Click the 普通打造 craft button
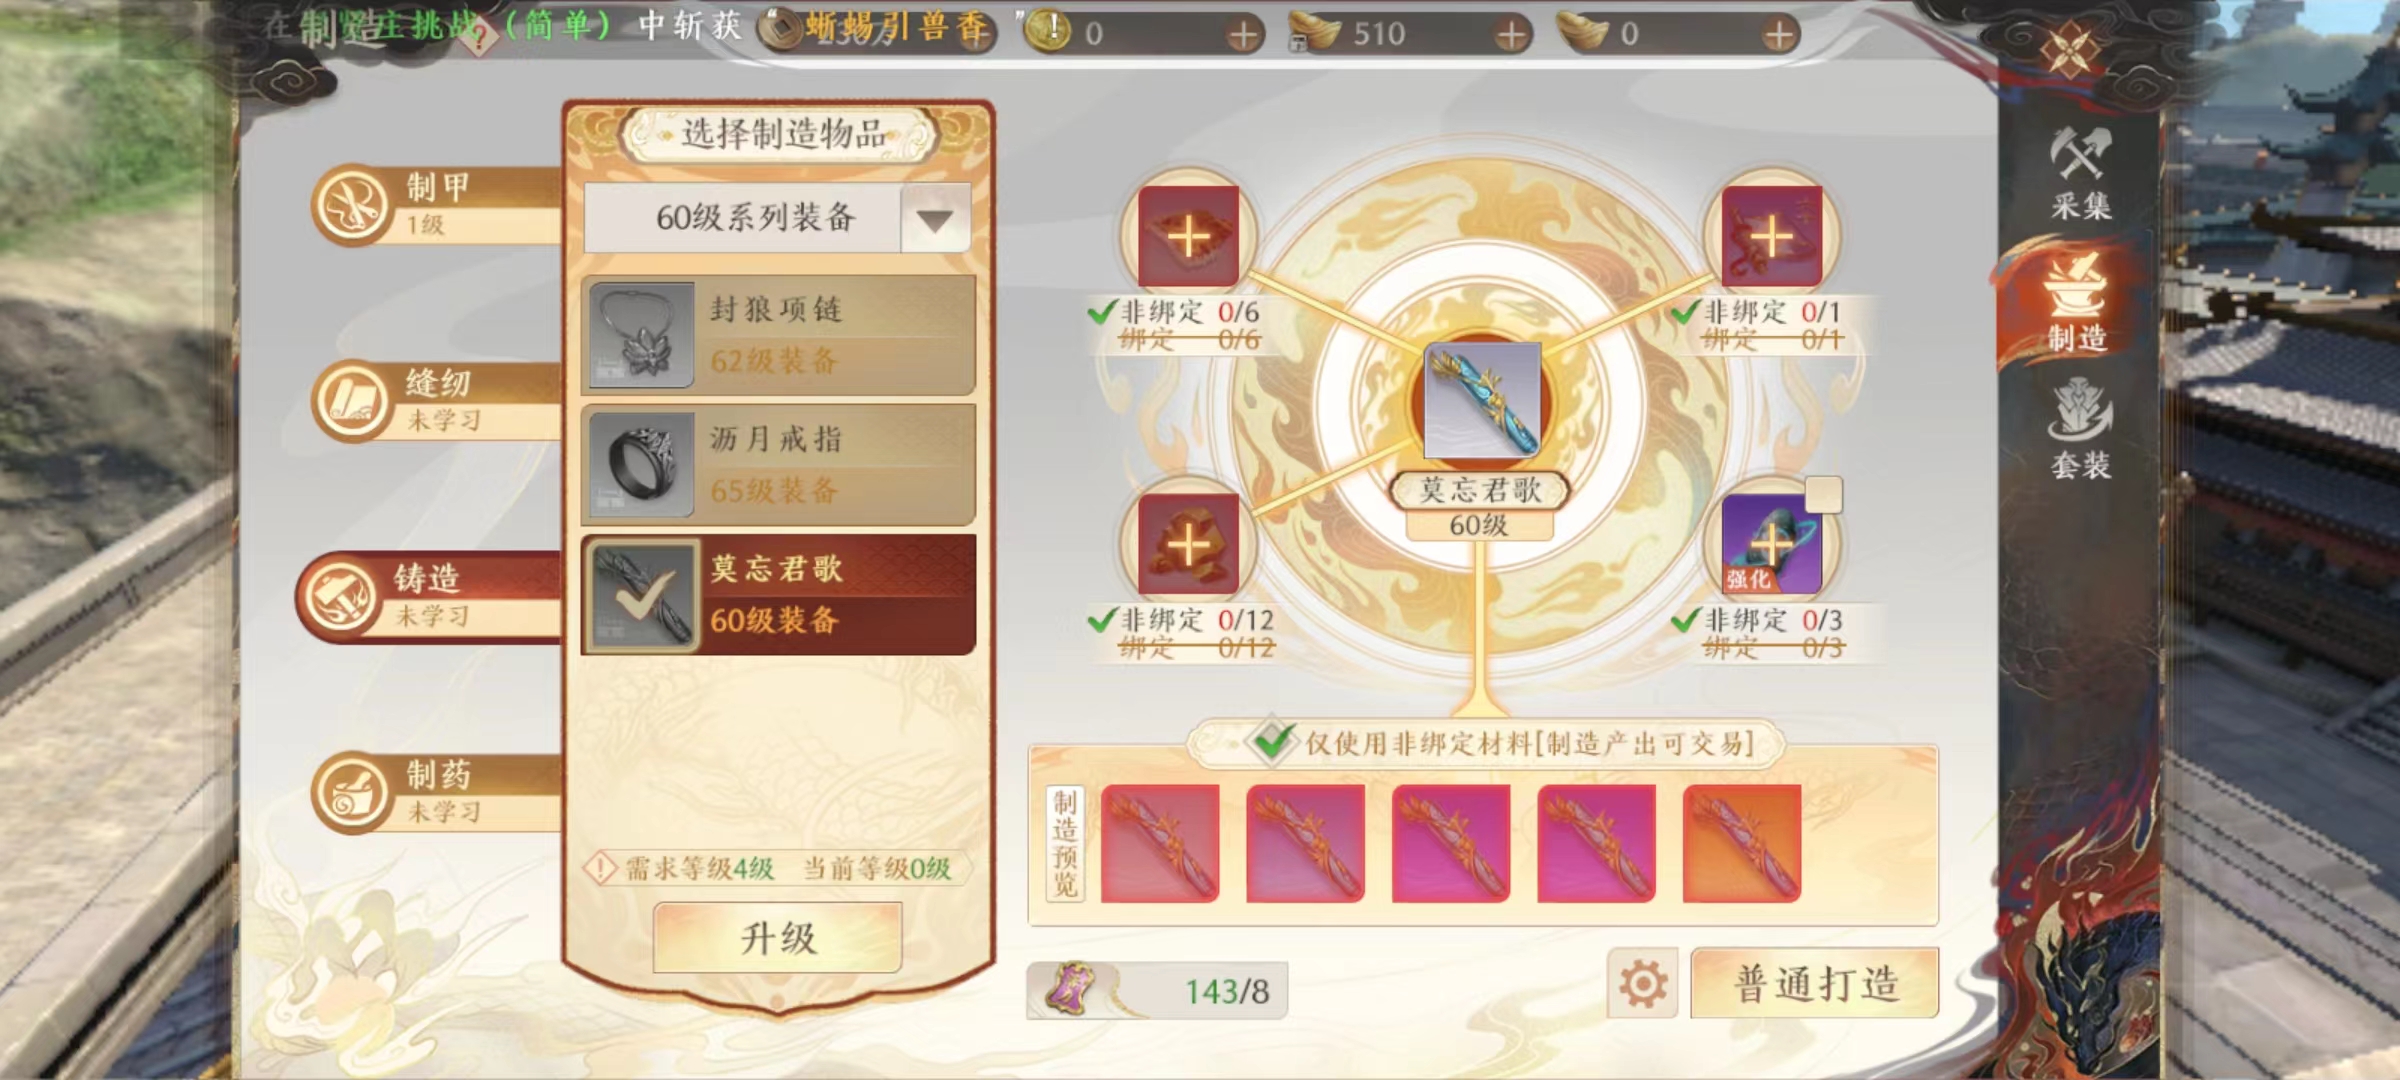 pos(1815,984)
